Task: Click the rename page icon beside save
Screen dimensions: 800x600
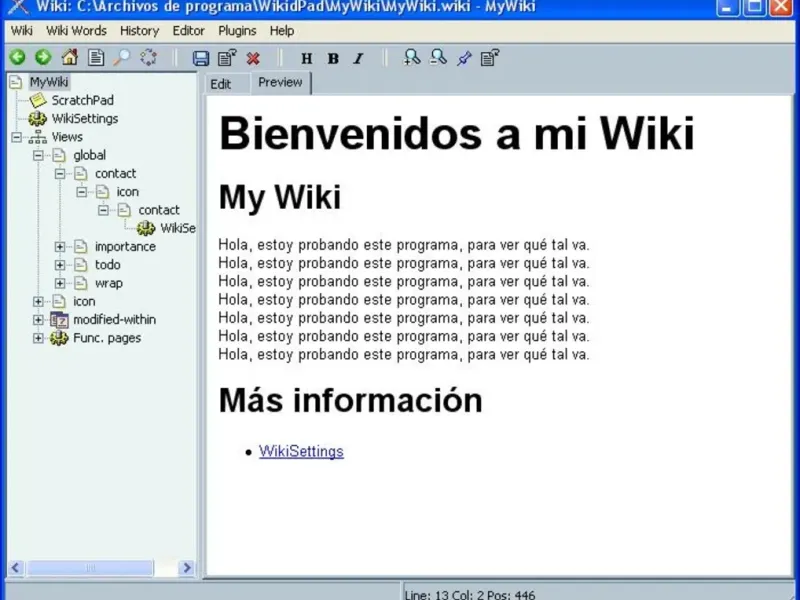Action: click(227, 58)
